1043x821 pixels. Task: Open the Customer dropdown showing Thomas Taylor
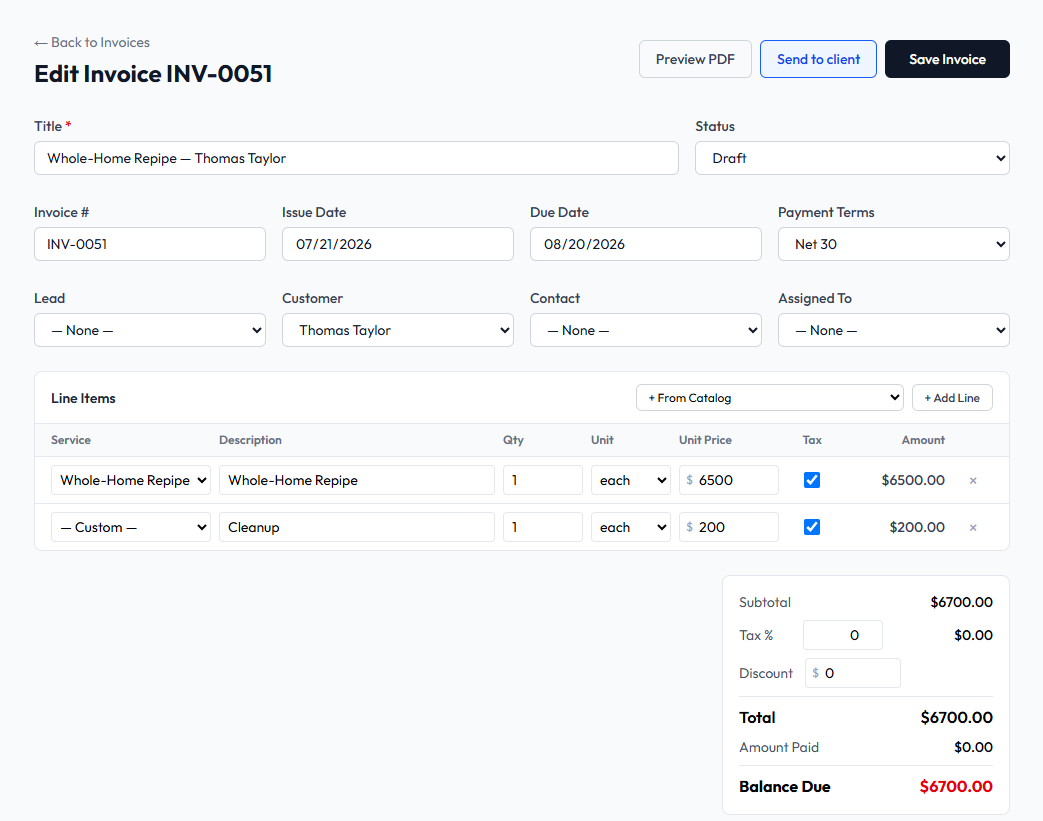(398, 330)
